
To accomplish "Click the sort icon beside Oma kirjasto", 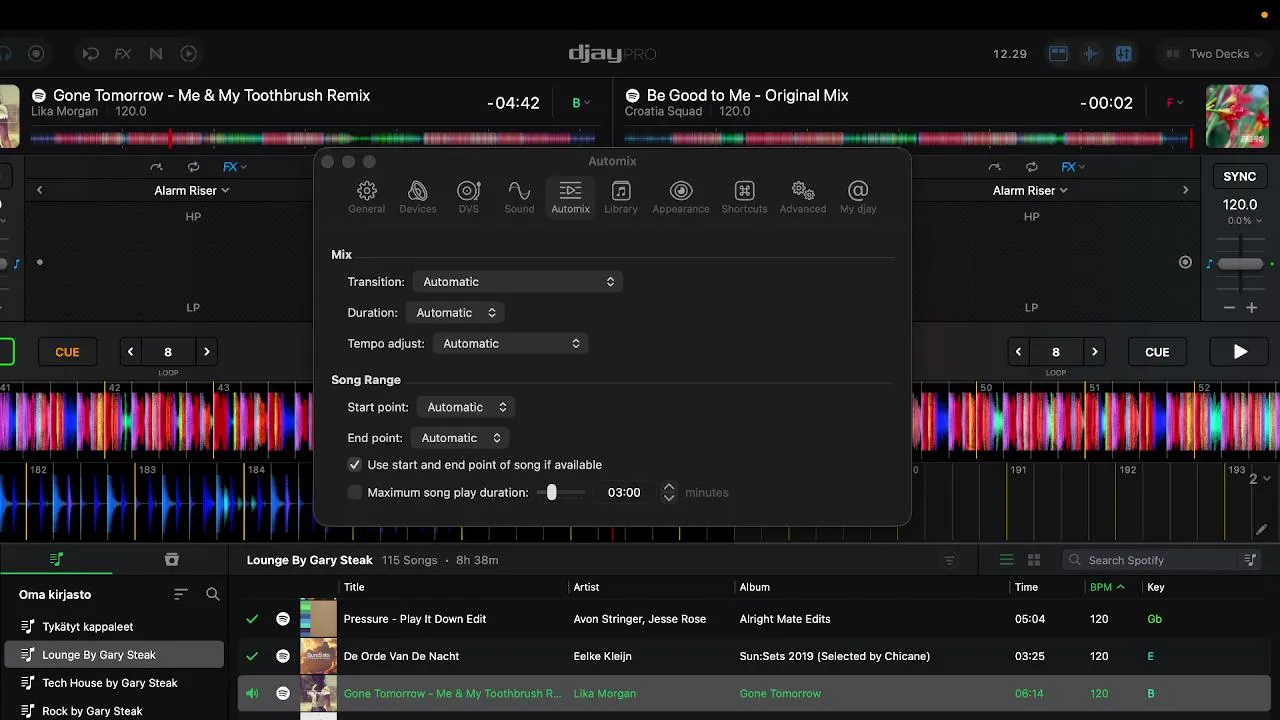I will [x=181, y=594].
